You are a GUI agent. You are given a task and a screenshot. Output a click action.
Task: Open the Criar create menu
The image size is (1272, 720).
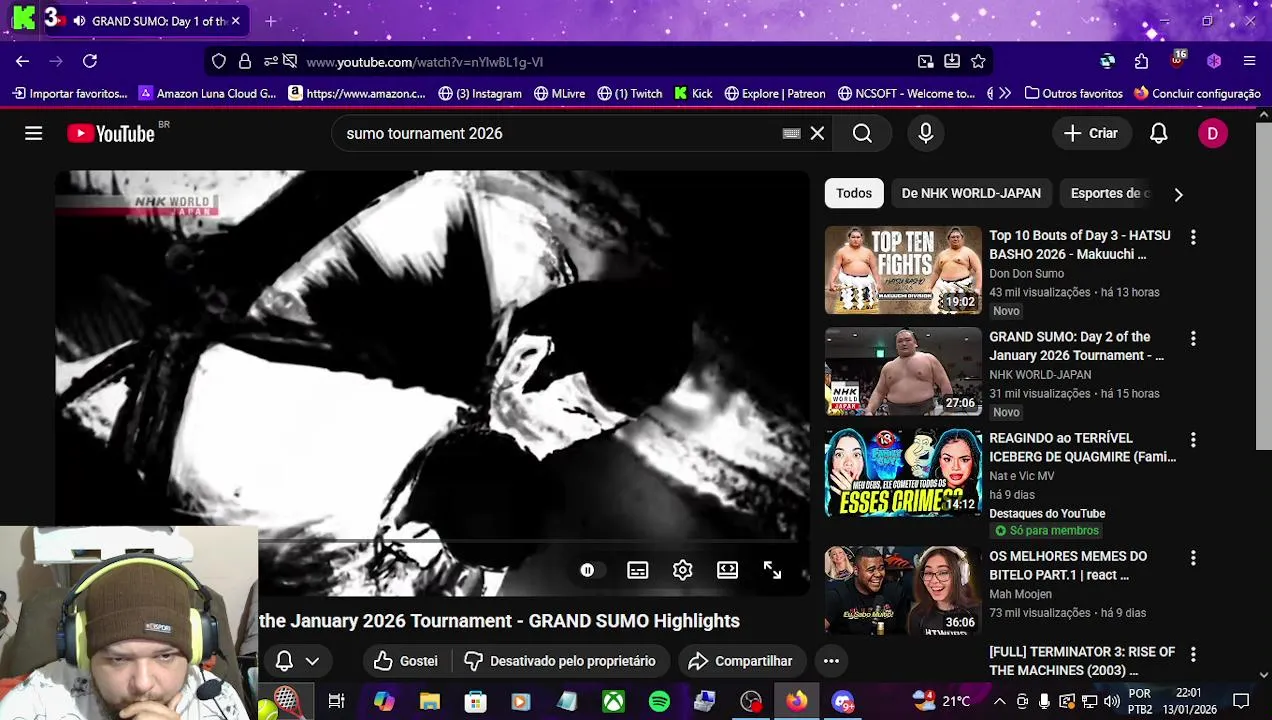[x=1091, y=133]
